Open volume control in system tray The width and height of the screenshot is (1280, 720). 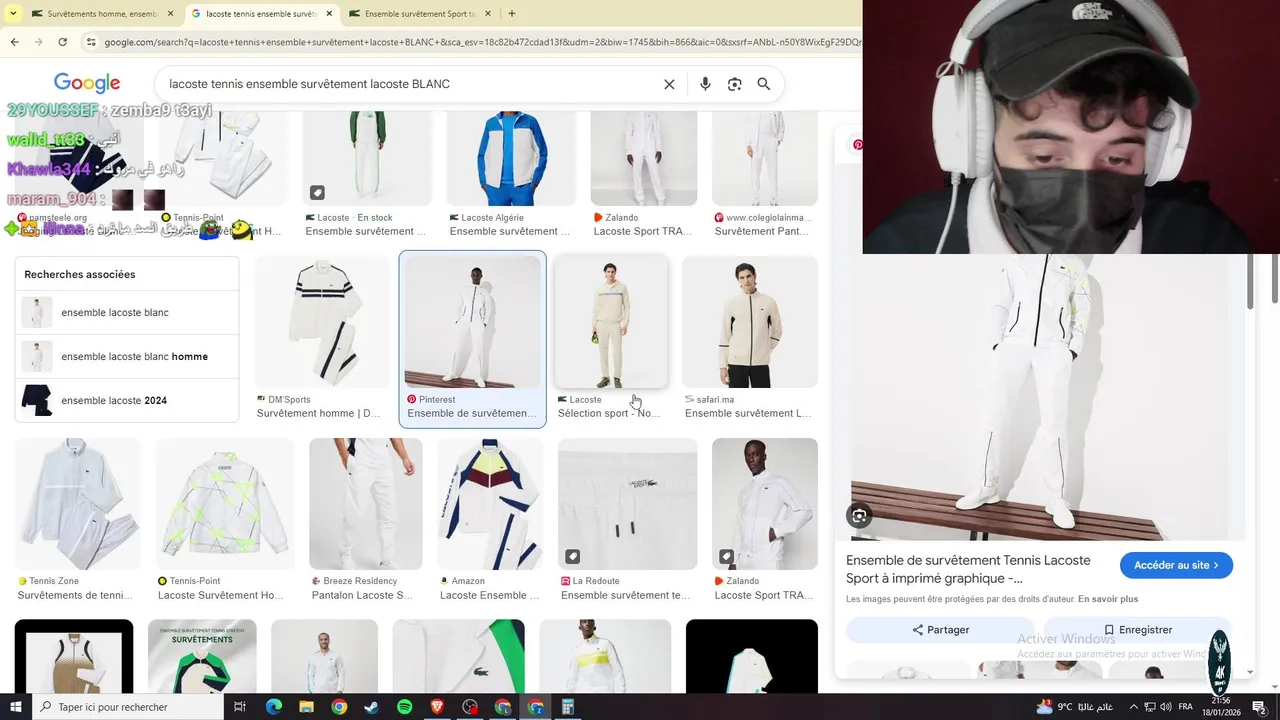coord(1166,707)
